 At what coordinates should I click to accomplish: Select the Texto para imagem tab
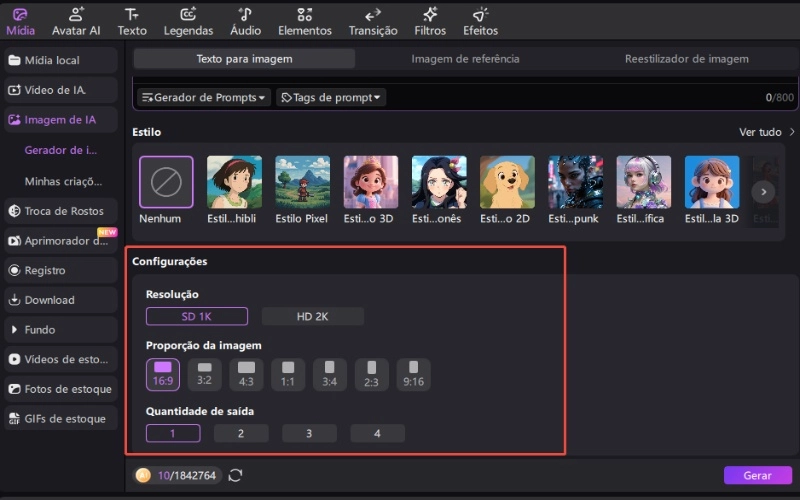coord(244,59)
